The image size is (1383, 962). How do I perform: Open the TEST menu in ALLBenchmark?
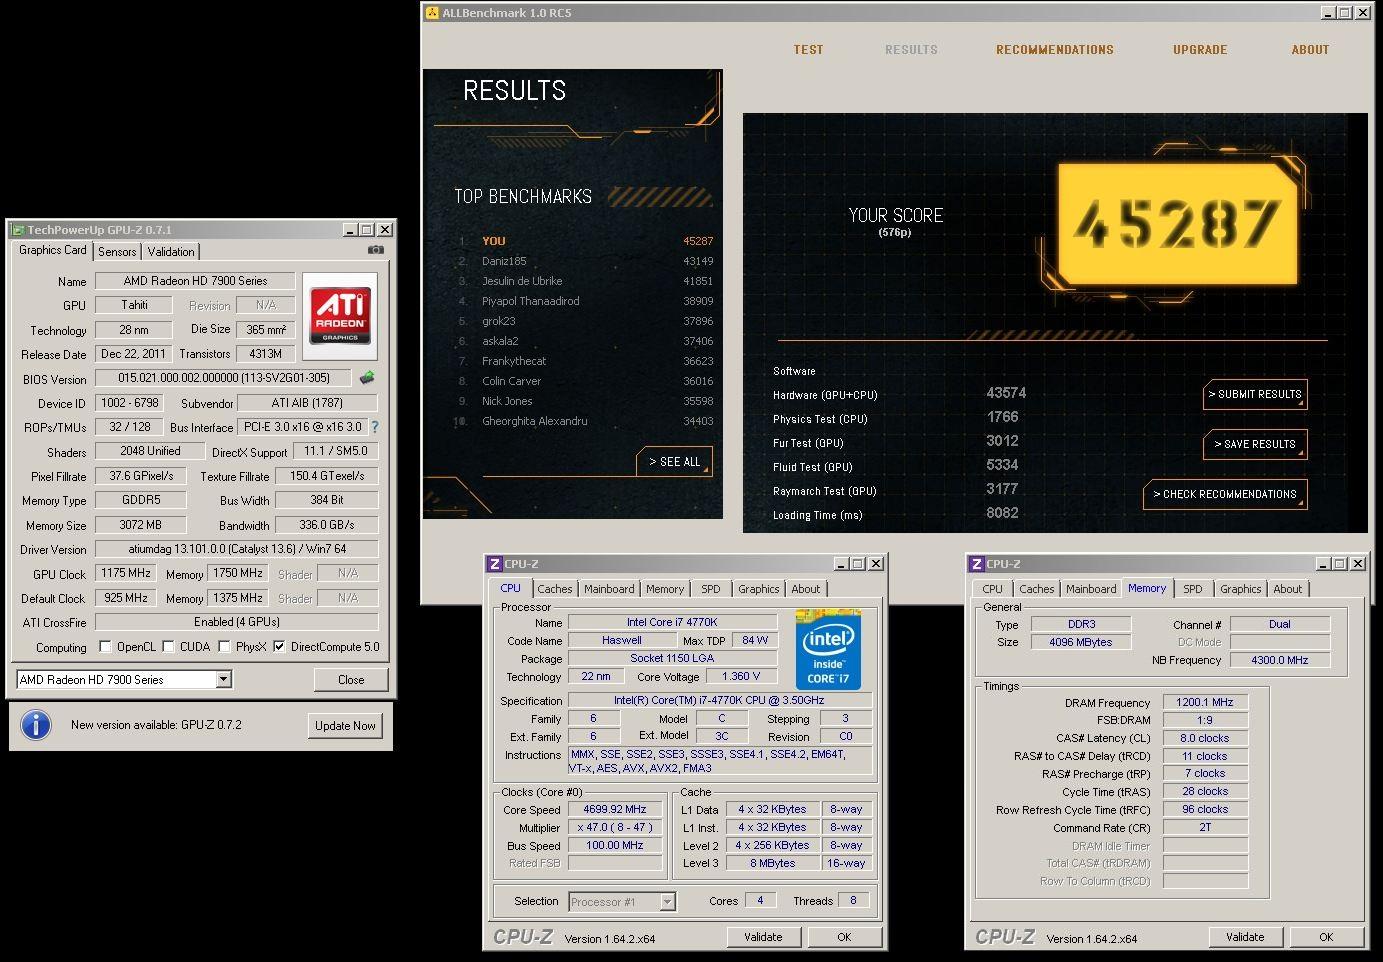[x=808, y=50]
